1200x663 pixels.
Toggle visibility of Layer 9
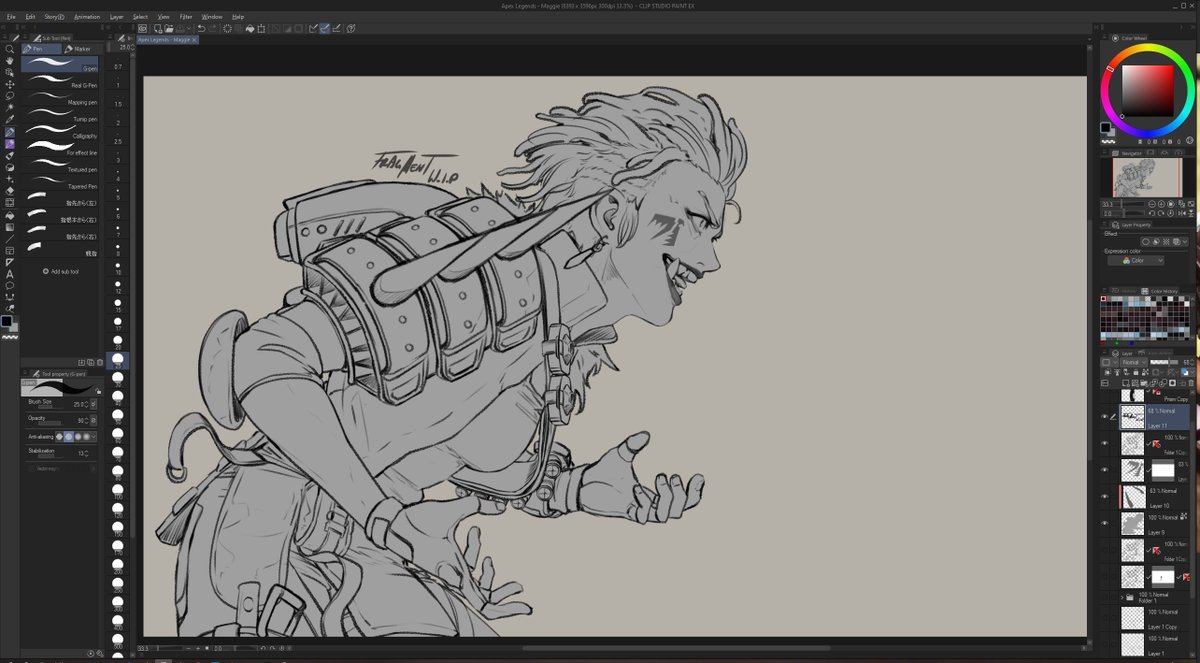click(1105, 523)
